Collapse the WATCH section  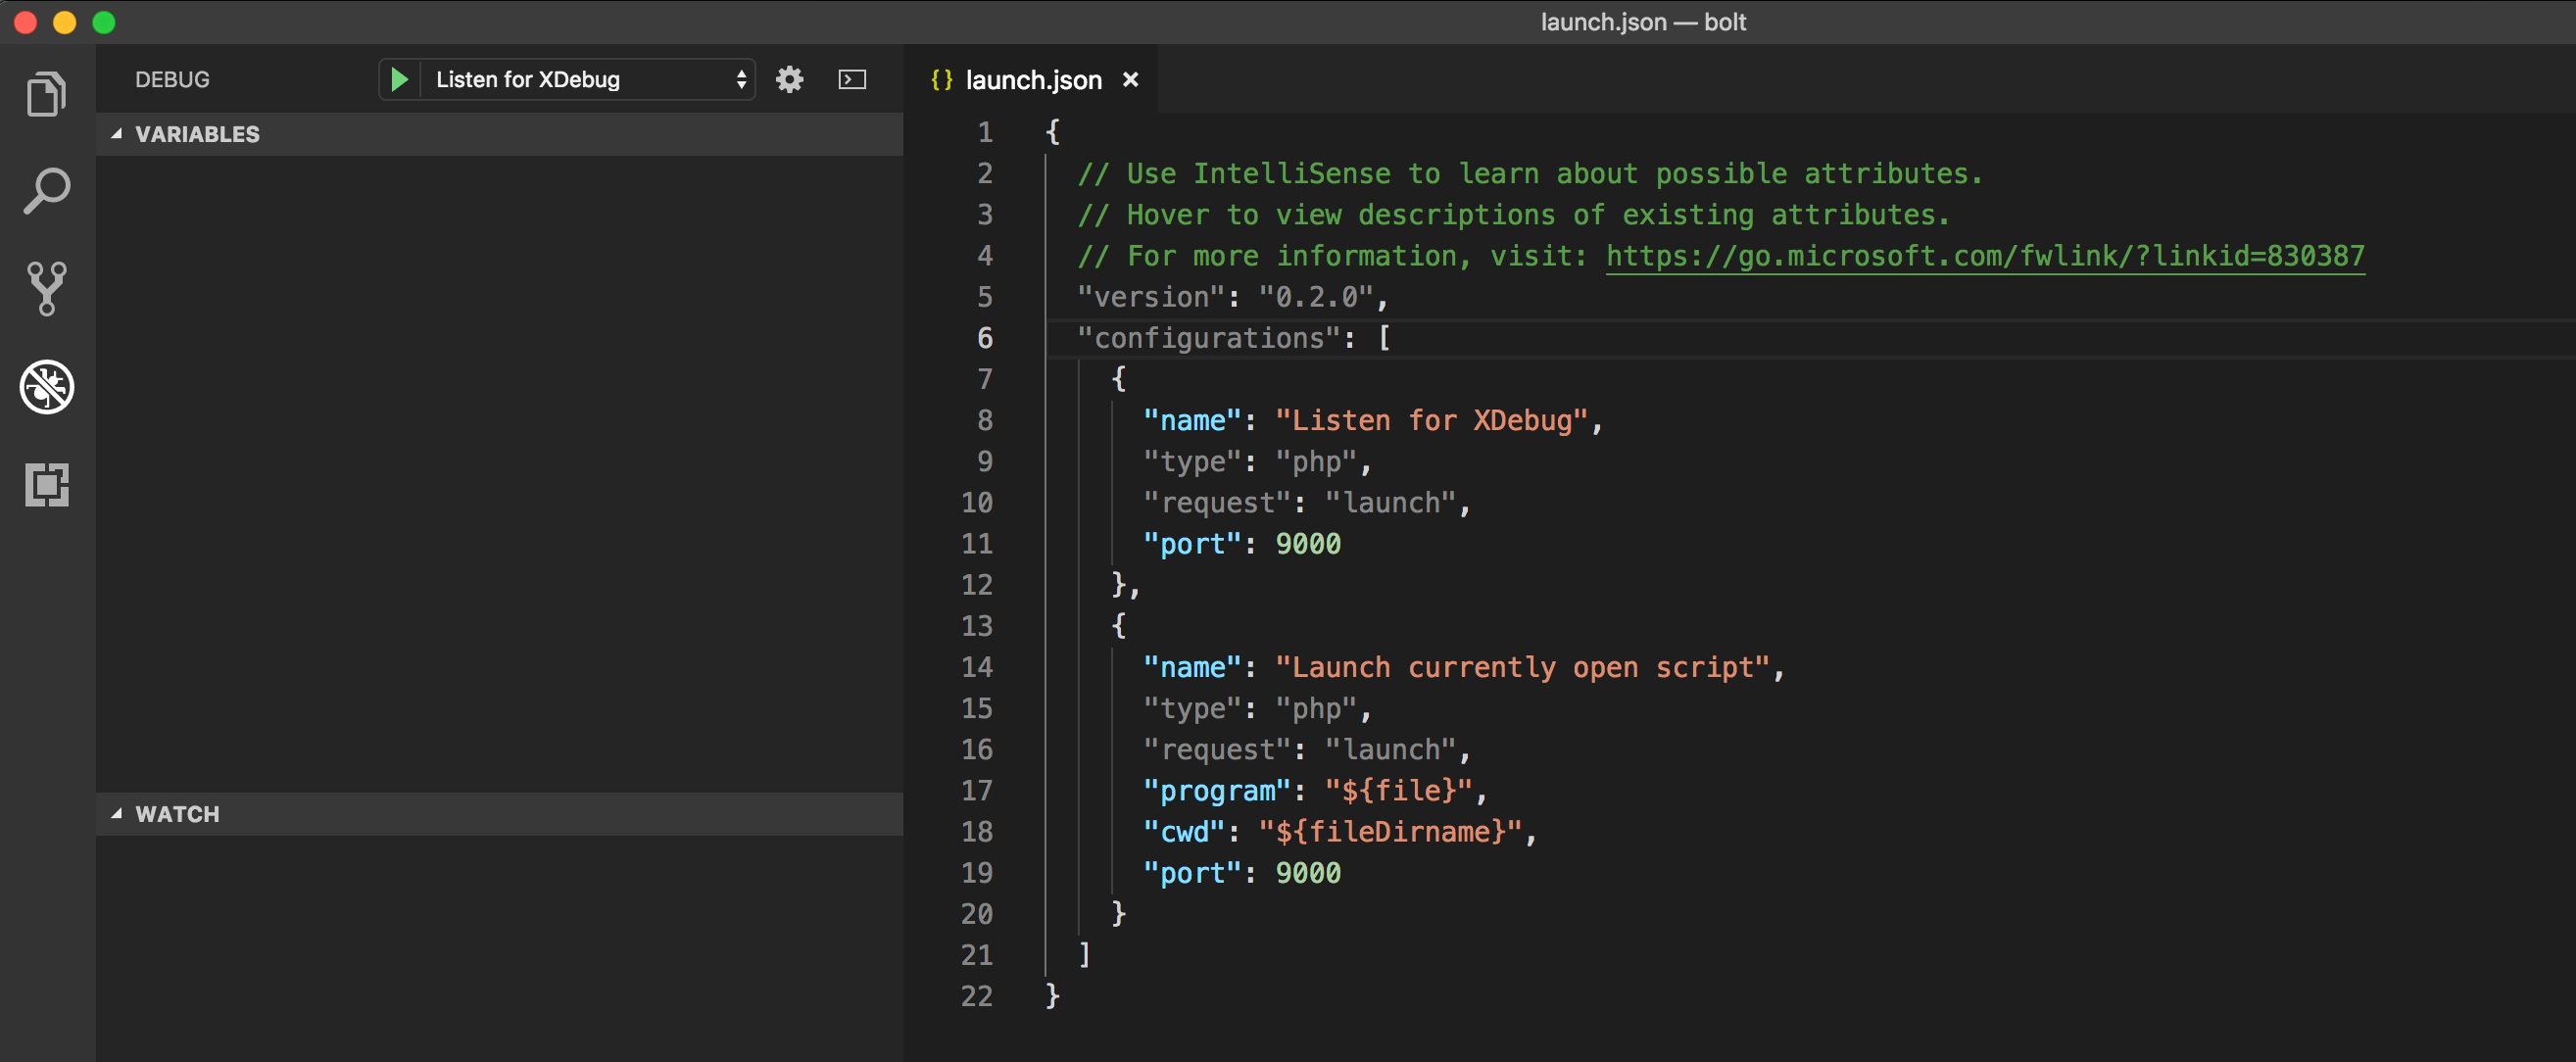pyautogui.click(x=118, y=813)
